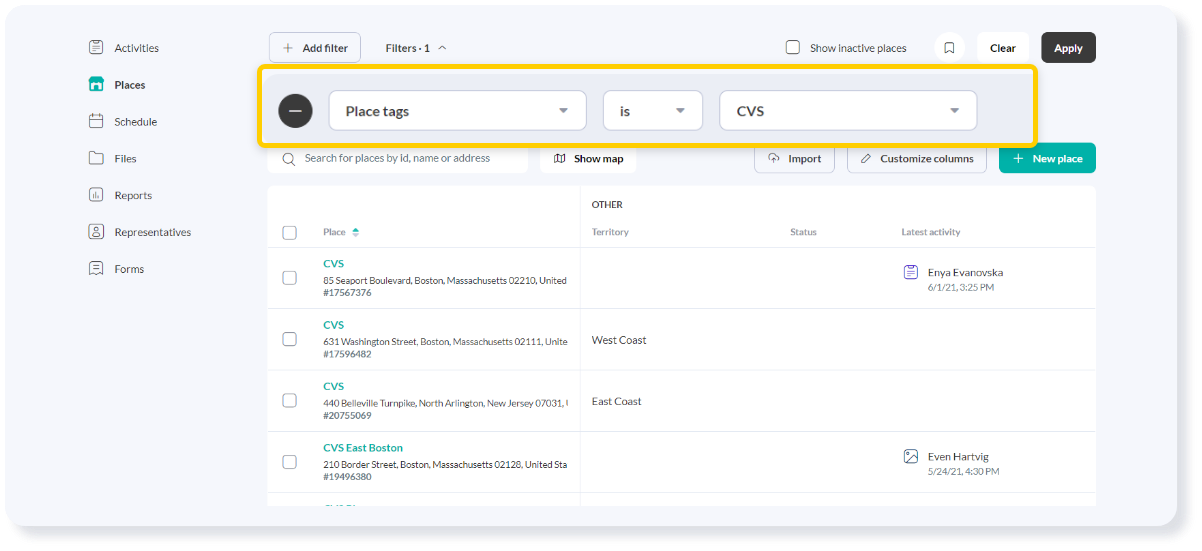Click the Add filter button

(x=315, y=48)
